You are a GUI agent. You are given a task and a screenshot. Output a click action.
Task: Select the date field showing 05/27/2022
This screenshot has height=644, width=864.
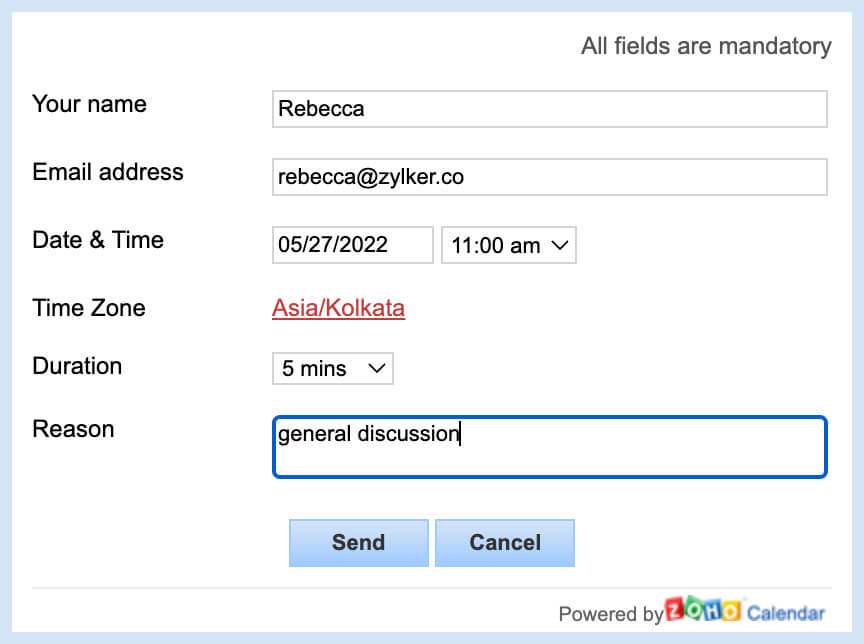tap(352, 245)
